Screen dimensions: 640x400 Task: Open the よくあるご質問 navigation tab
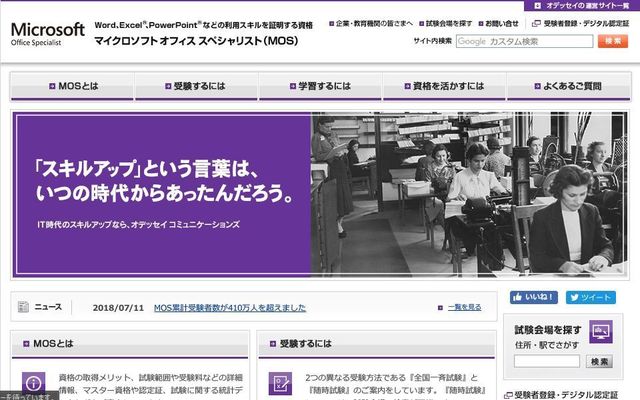point(569,86)
